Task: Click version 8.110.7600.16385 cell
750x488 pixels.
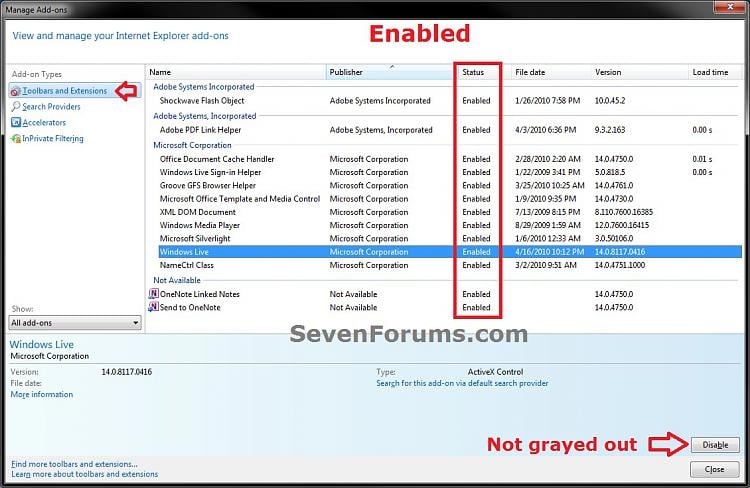Action: [624, 212]
